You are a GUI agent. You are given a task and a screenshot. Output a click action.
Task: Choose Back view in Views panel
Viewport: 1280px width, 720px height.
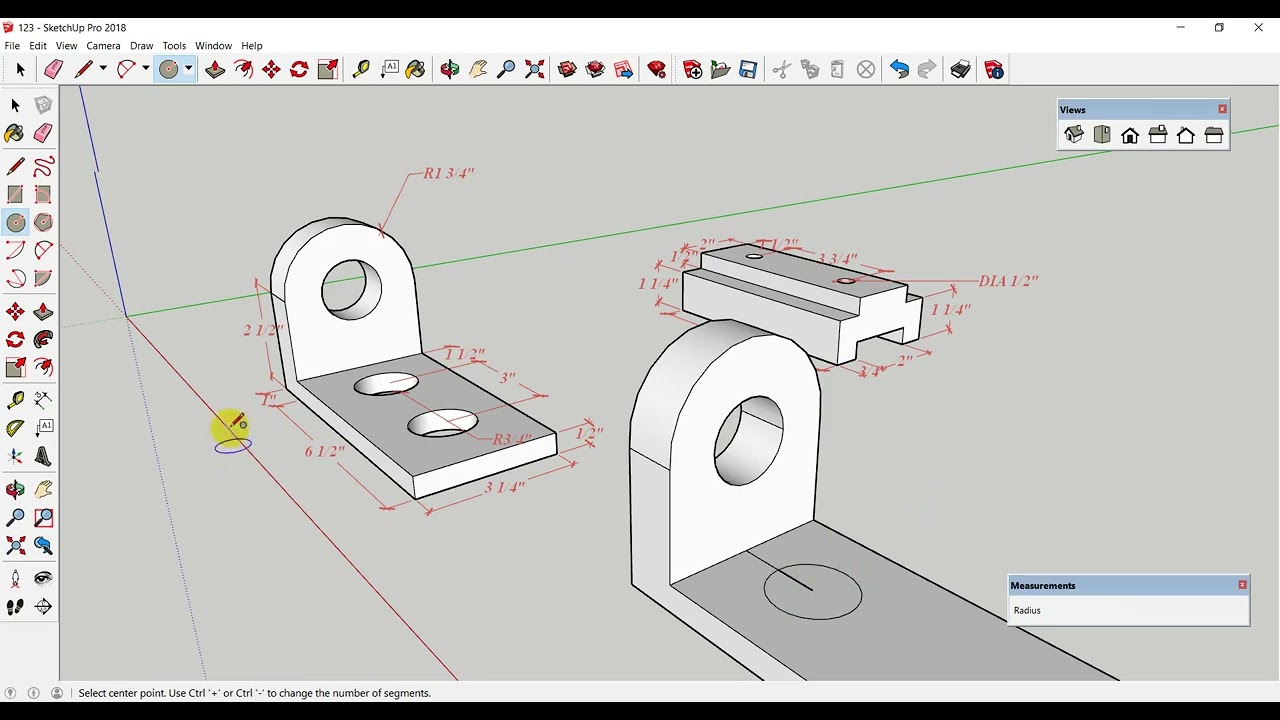coord(1186,135)
